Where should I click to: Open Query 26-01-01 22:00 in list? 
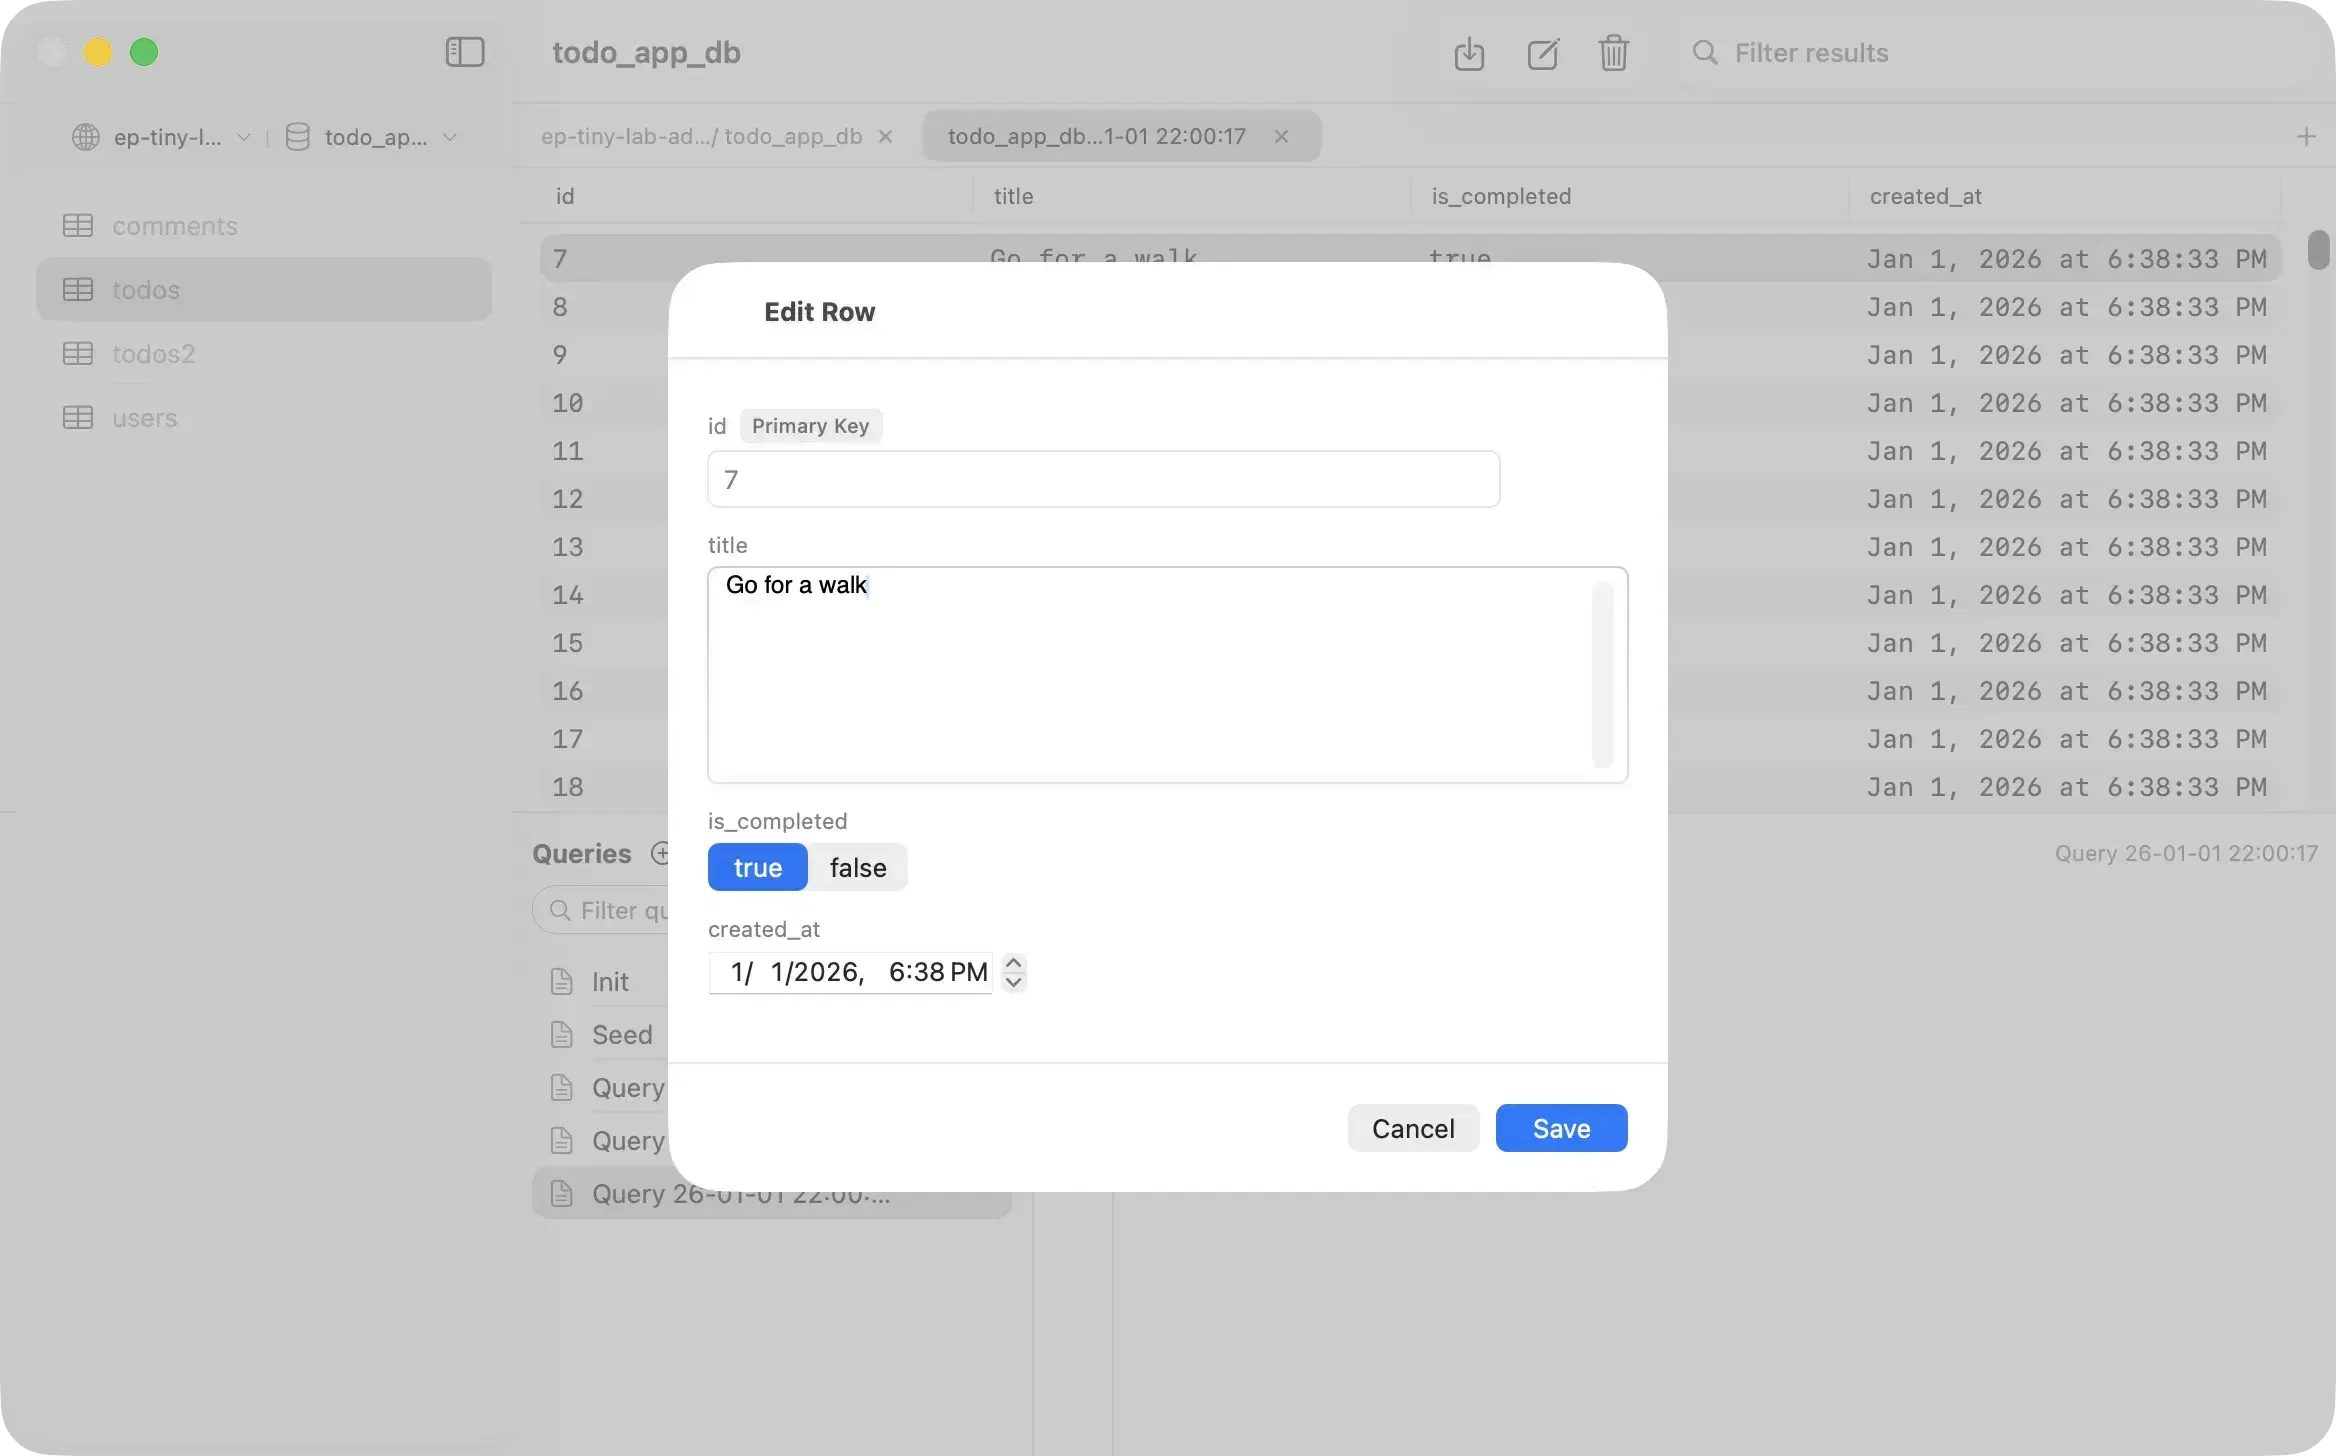(771, 1194)
